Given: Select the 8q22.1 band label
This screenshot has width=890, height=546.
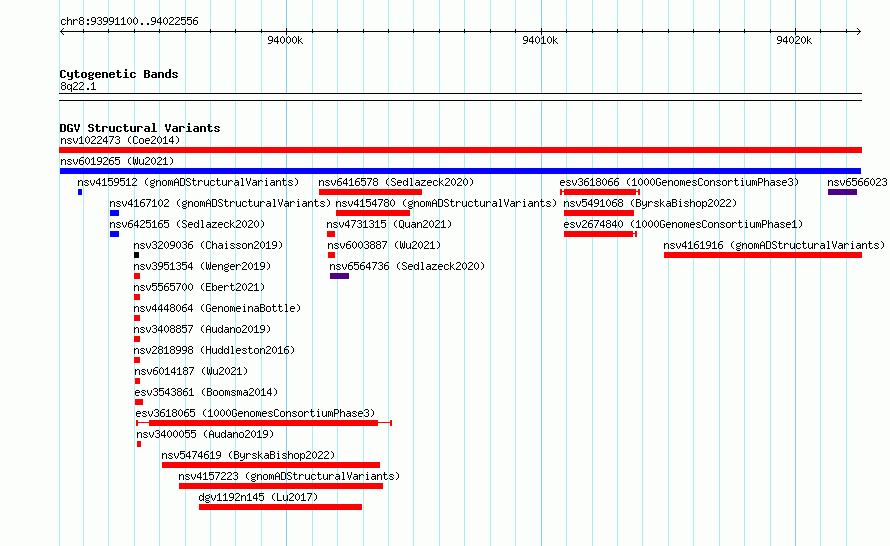Looking at the screenshot, I should [x=78, y=86].
